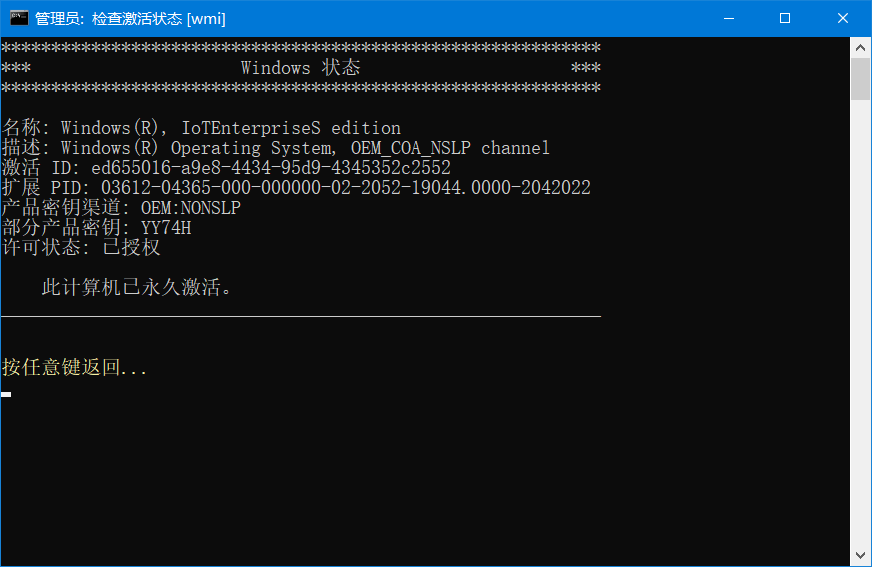
Task: Click the title bar text 管理员: 检查激活状态
Action: tap(130, 19)
